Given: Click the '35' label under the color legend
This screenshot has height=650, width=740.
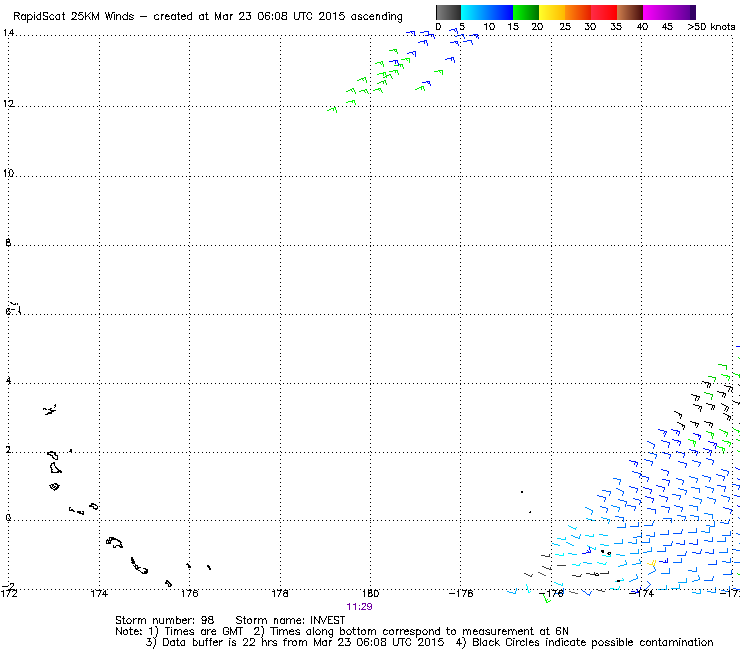Looking at the screenshot, I should click(x=616, y=27).
